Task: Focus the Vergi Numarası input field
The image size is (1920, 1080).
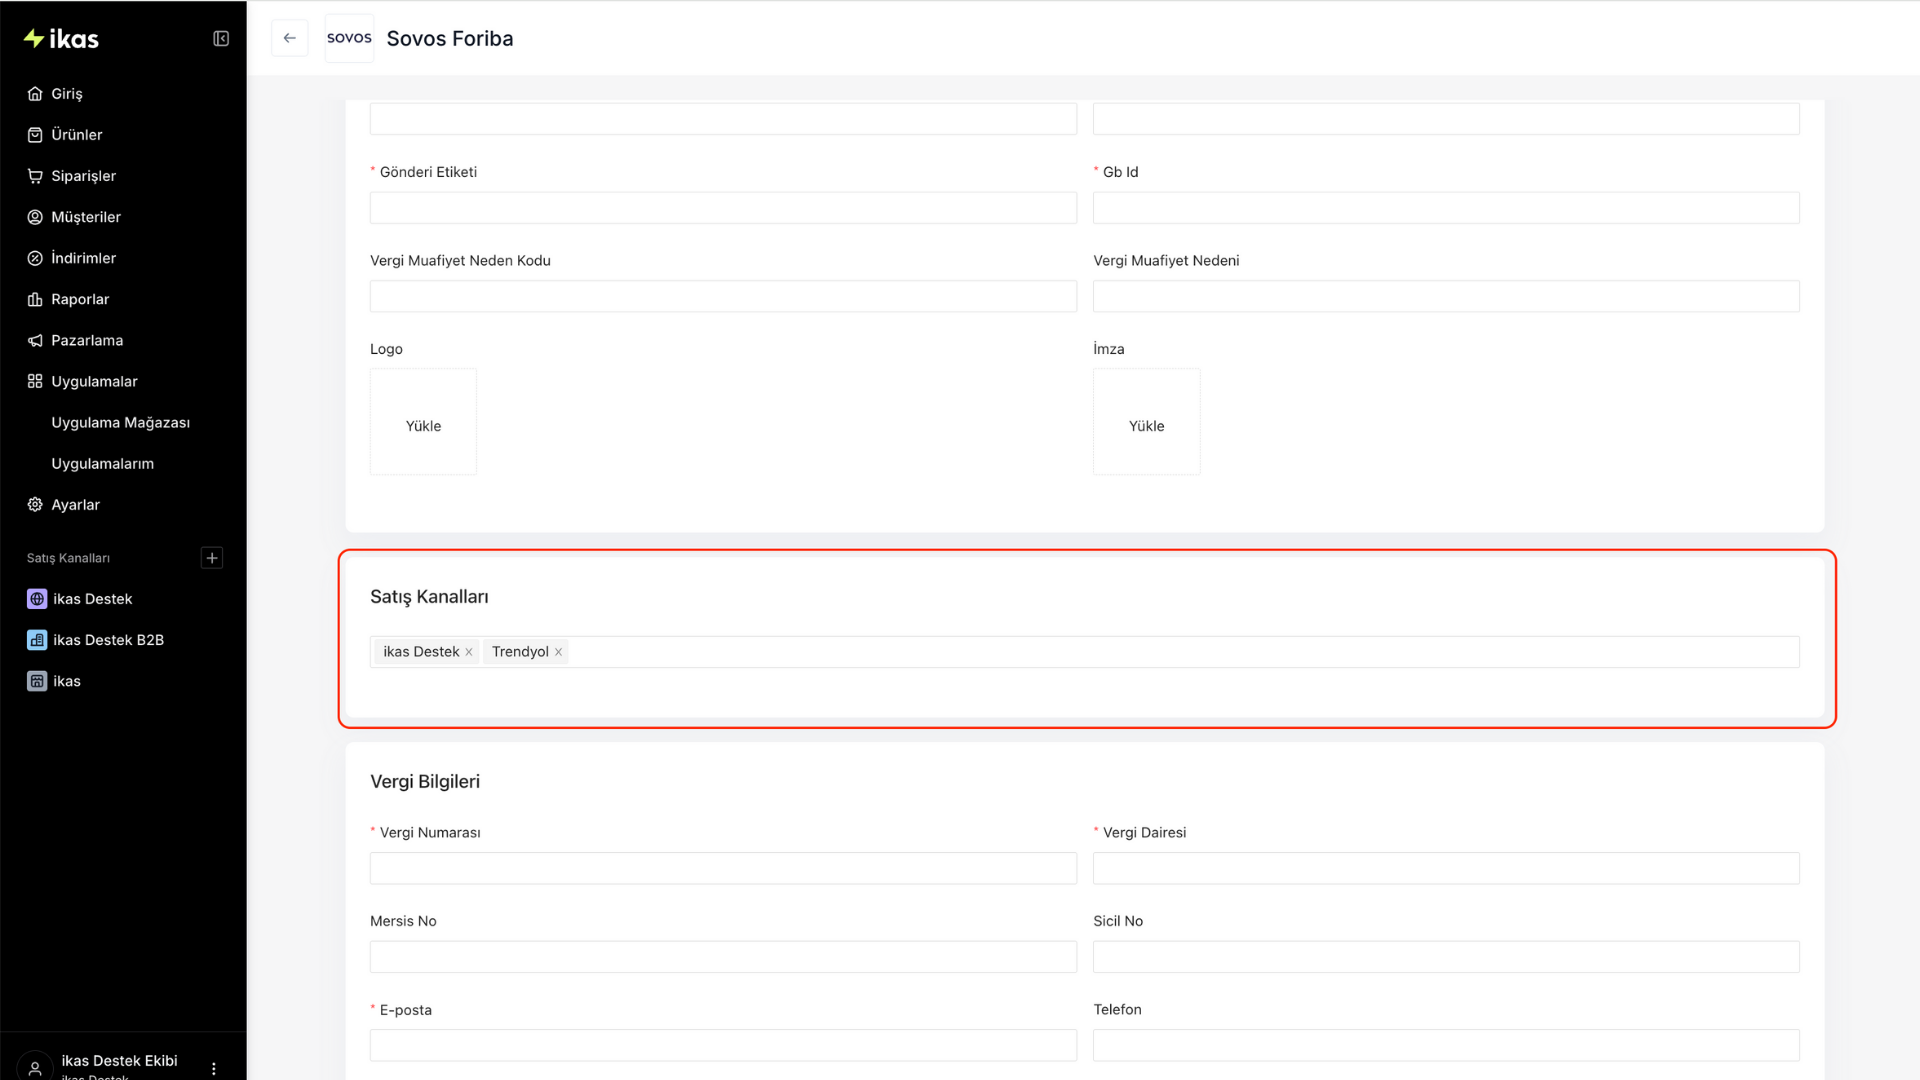Action: (723, 868)
